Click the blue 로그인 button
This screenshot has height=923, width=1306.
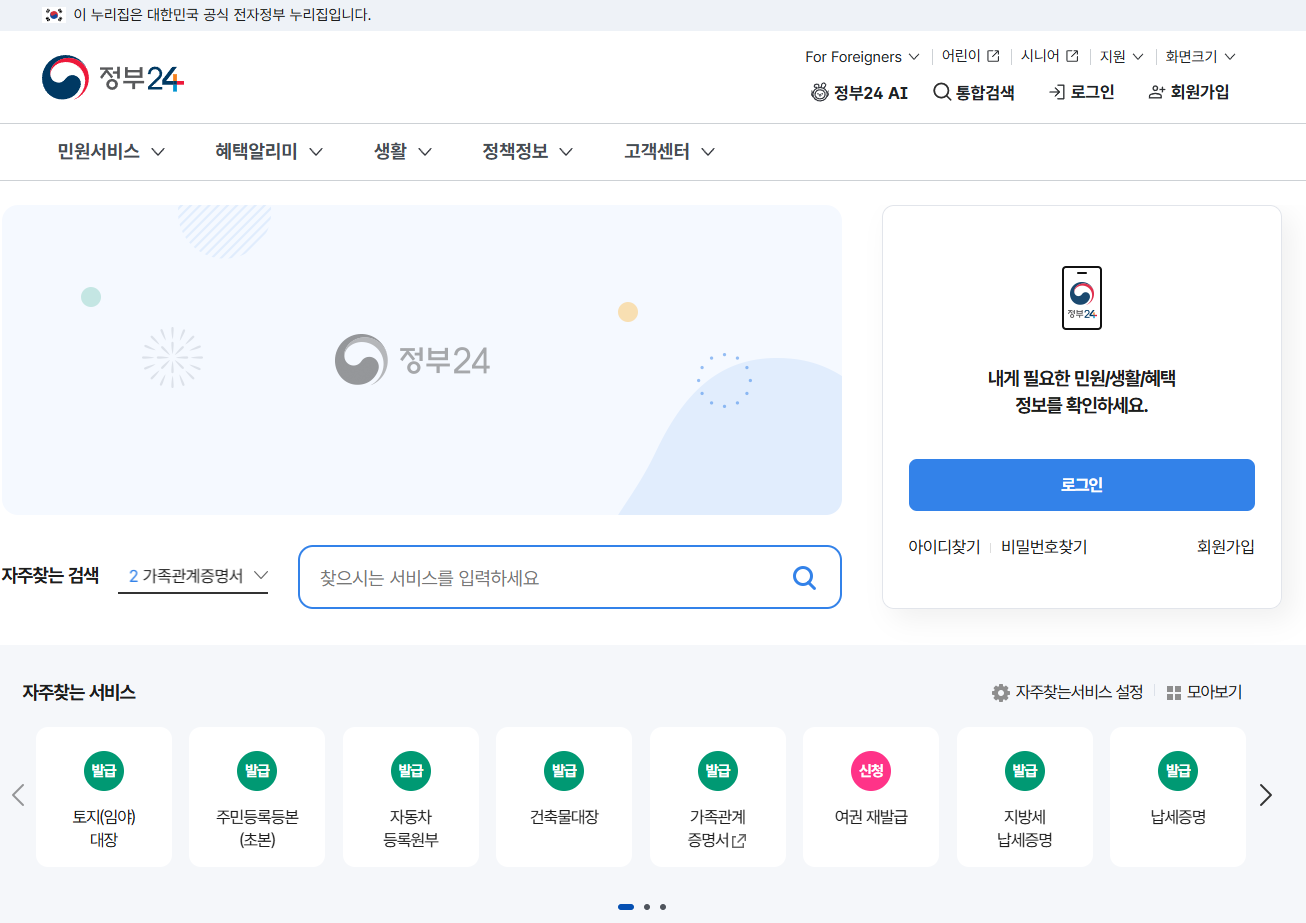[1081, 485]
